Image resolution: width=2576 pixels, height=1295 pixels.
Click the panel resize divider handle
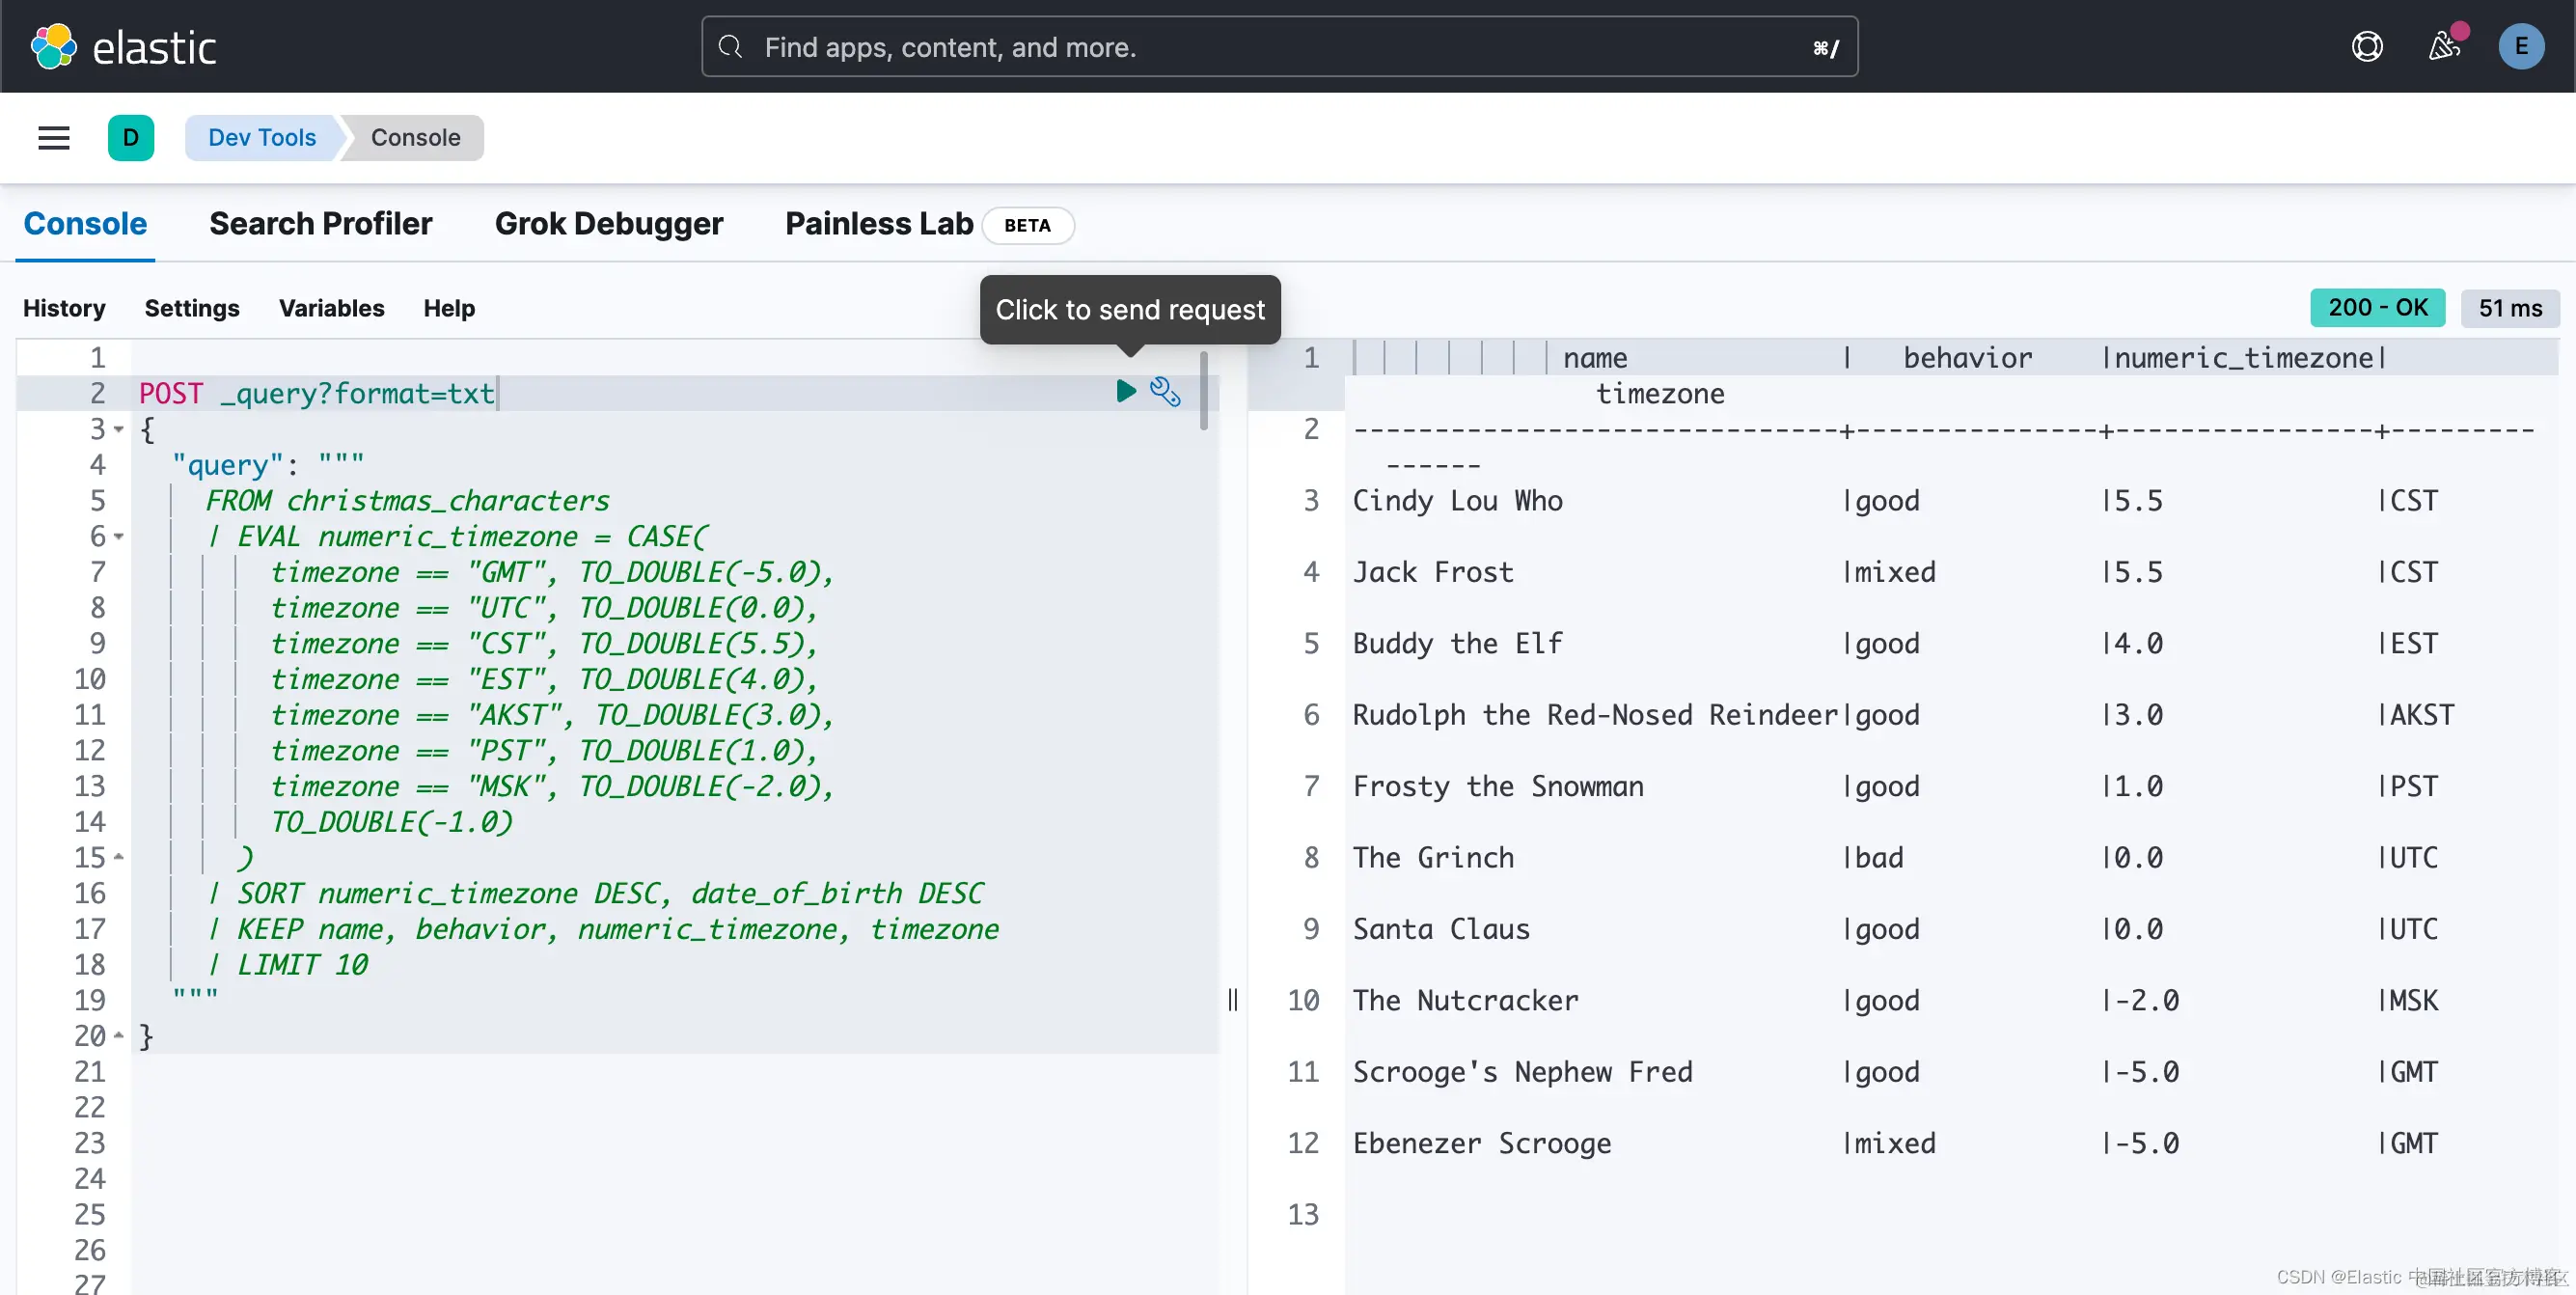tap(1233, 1000)
